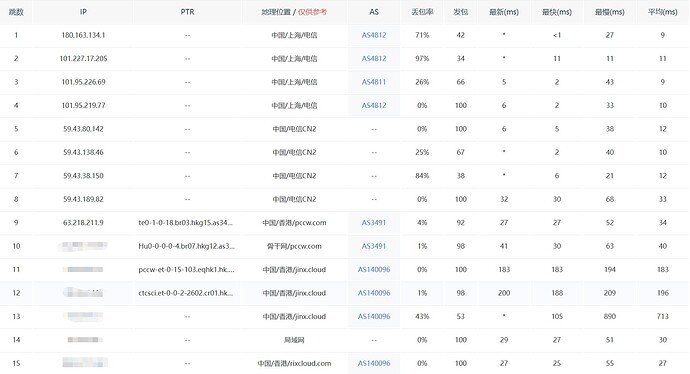Select the IP 101.95.219.77
The height and width of the screenshot is (374, 690).
pyautogui.click(x=83, y=106)
